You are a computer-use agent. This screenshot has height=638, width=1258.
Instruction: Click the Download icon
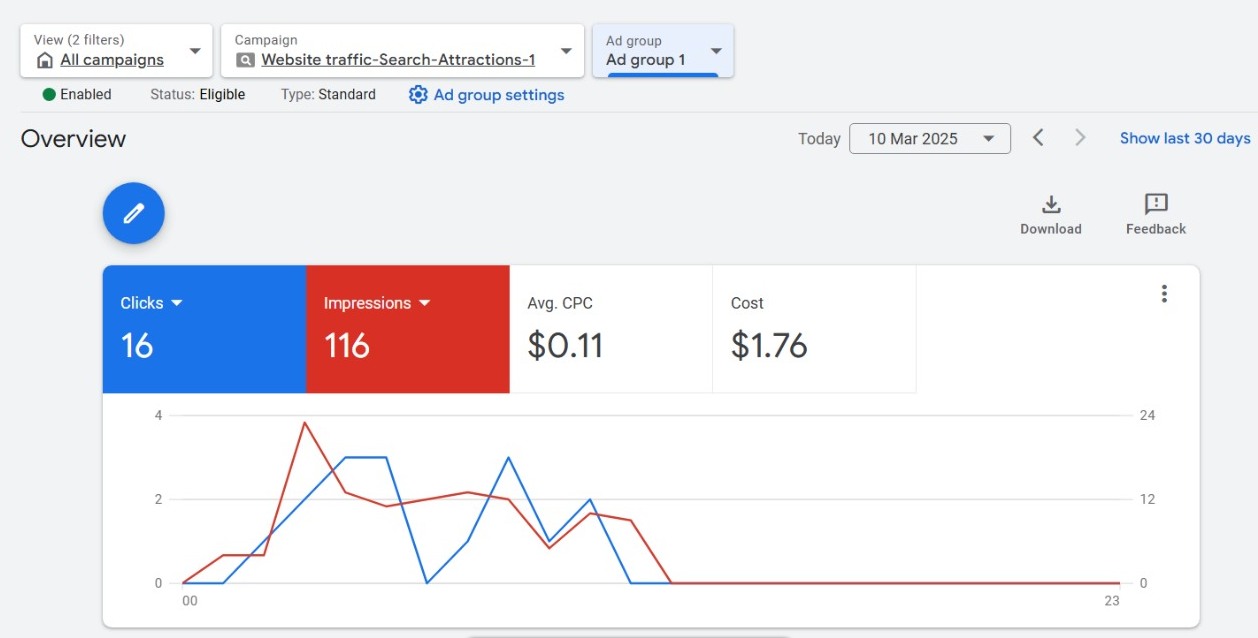[1051, 205]
